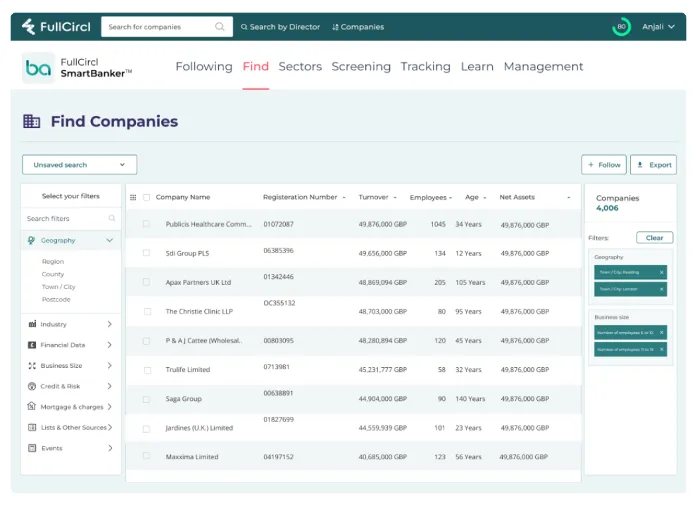Expand the Mortgage & charges filter section

[x=110, y=407]
